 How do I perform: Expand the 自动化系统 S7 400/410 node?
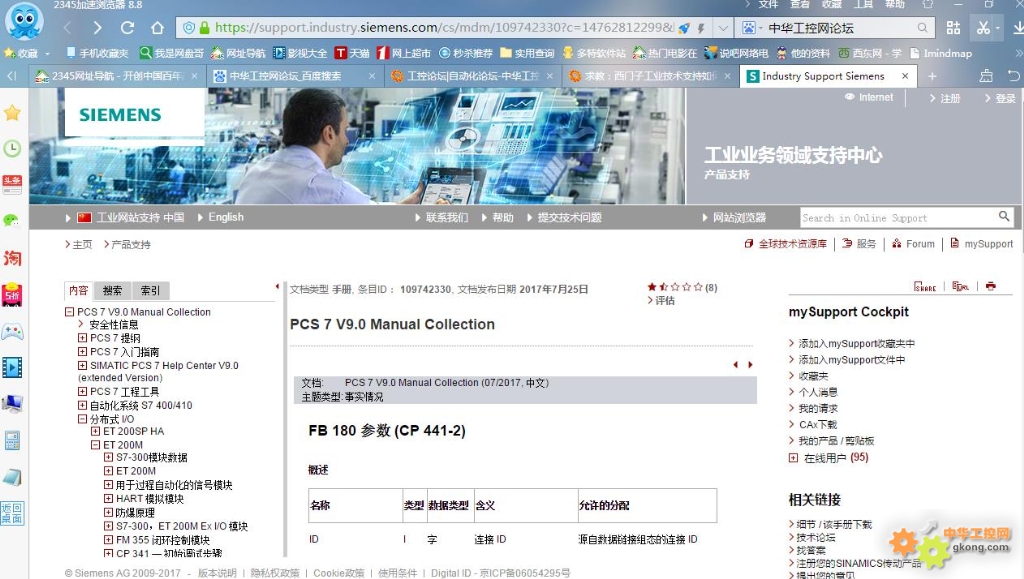(82, 405)
